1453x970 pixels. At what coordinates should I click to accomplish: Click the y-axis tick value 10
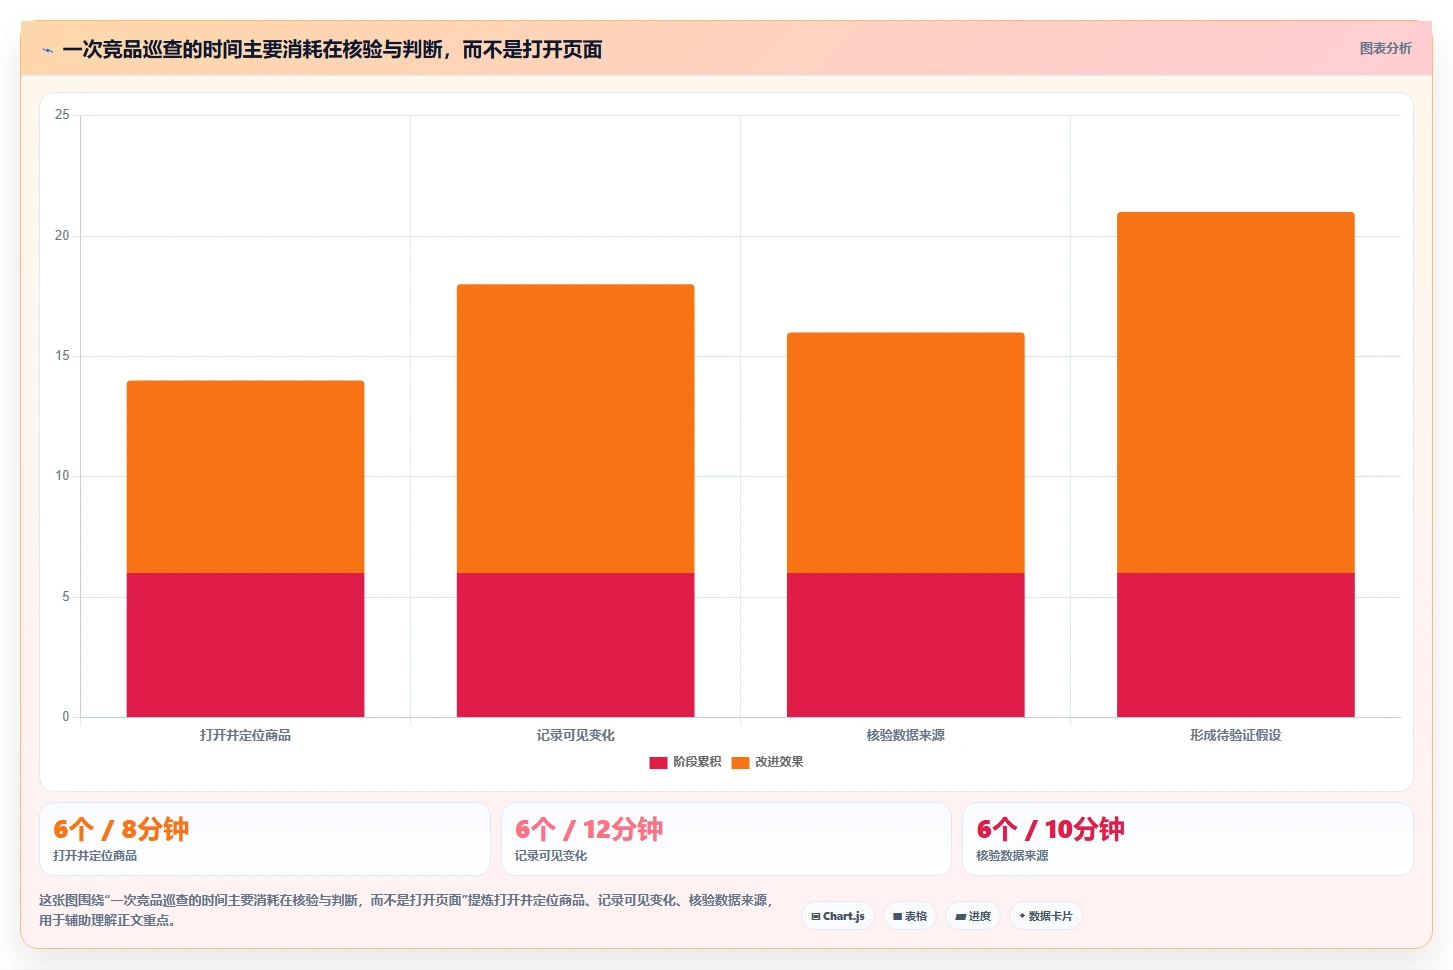(x=62, y=476)
